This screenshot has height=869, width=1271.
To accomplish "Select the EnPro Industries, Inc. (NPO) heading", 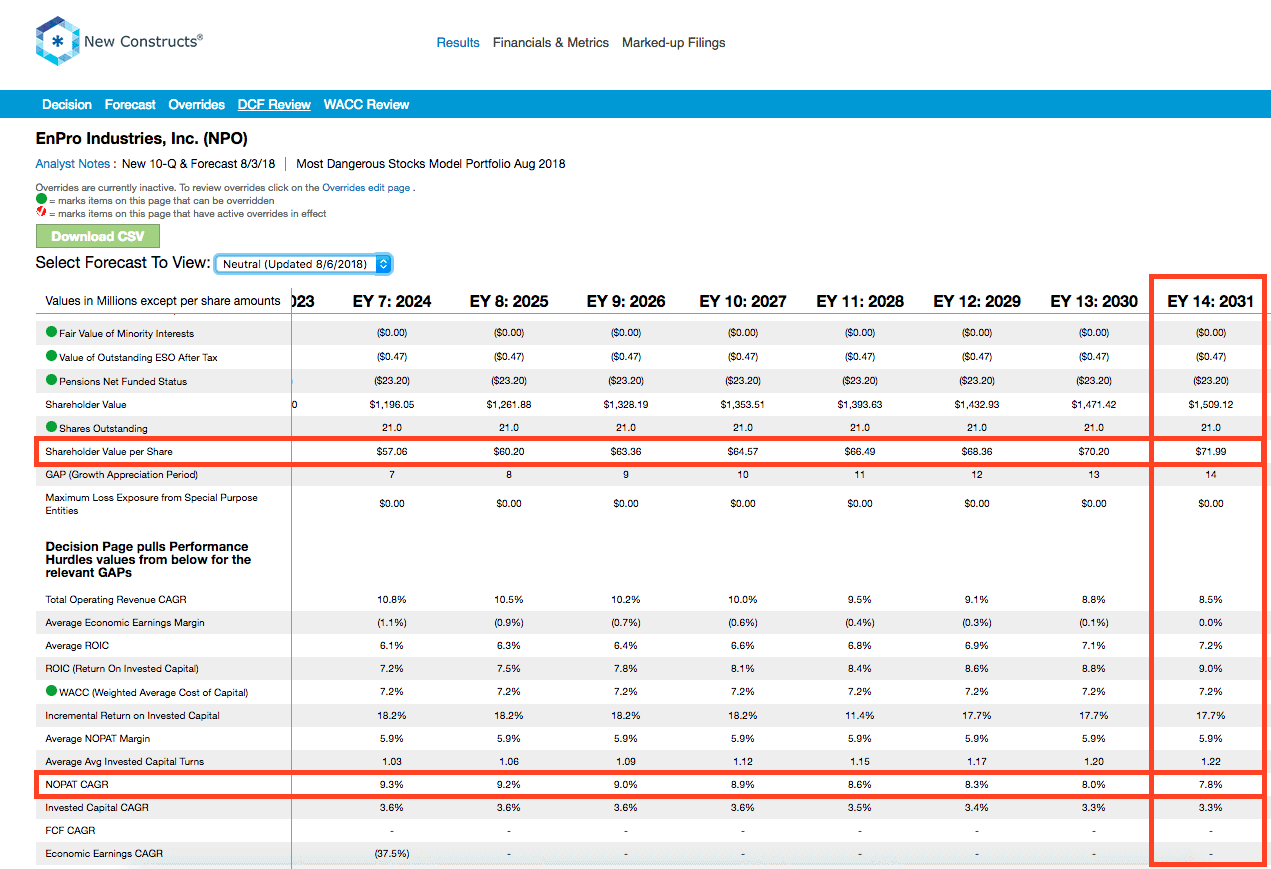I will [141, 139].
